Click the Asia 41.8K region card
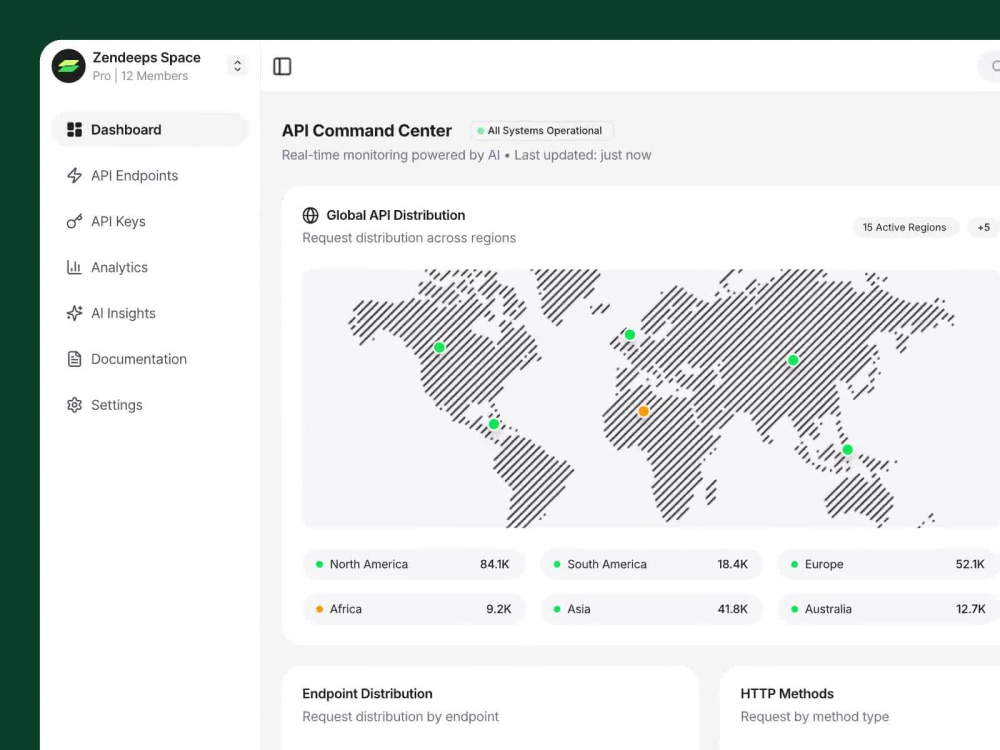1000x750 pixels. (651, 609)
